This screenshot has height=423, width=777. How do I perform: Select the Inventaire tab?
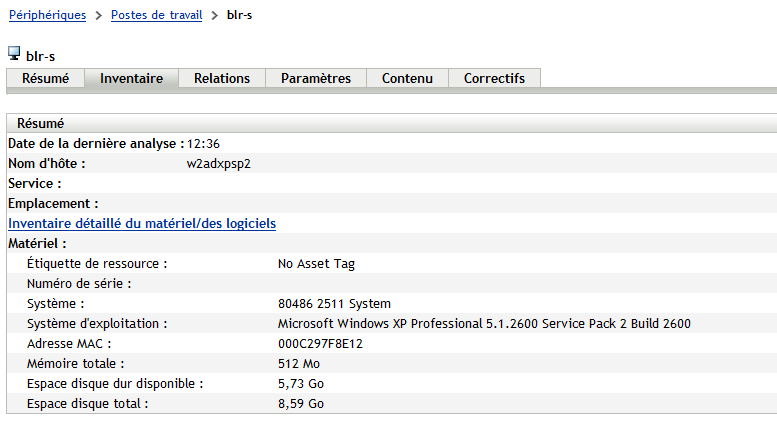pyautogui.click(x=131, y=78)
